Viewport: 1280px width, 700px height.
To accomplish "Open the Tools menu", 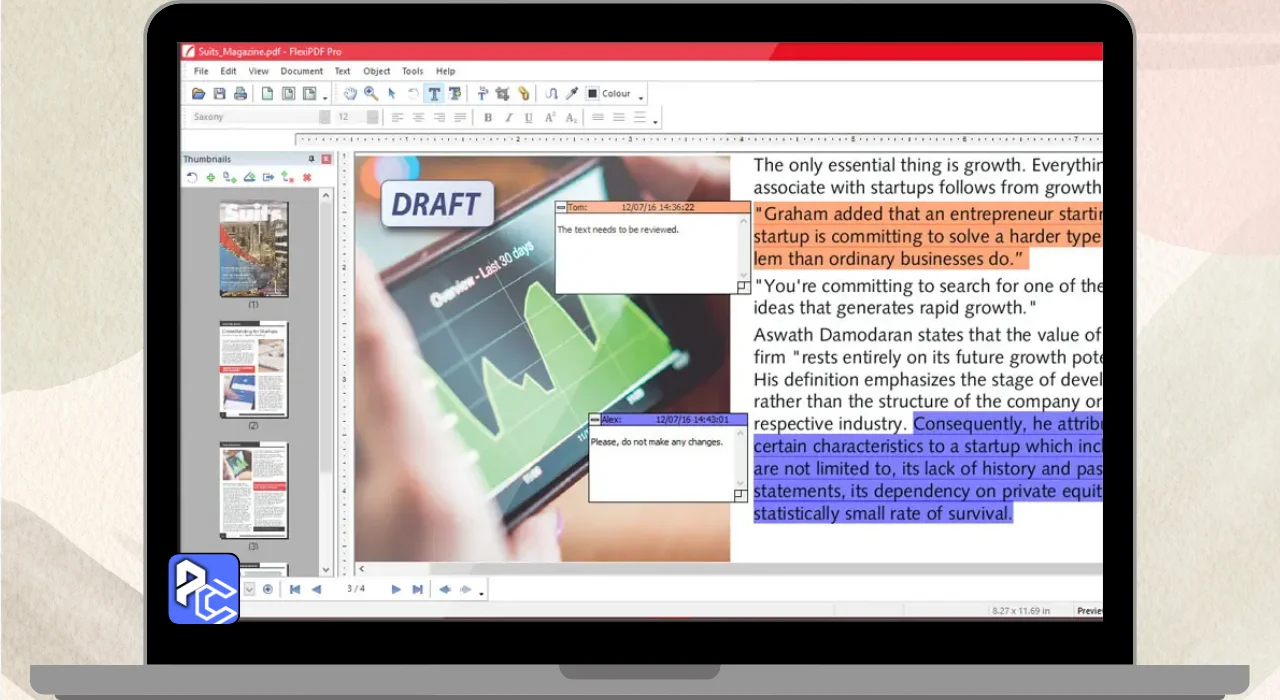I will click(x=413, y=71).
